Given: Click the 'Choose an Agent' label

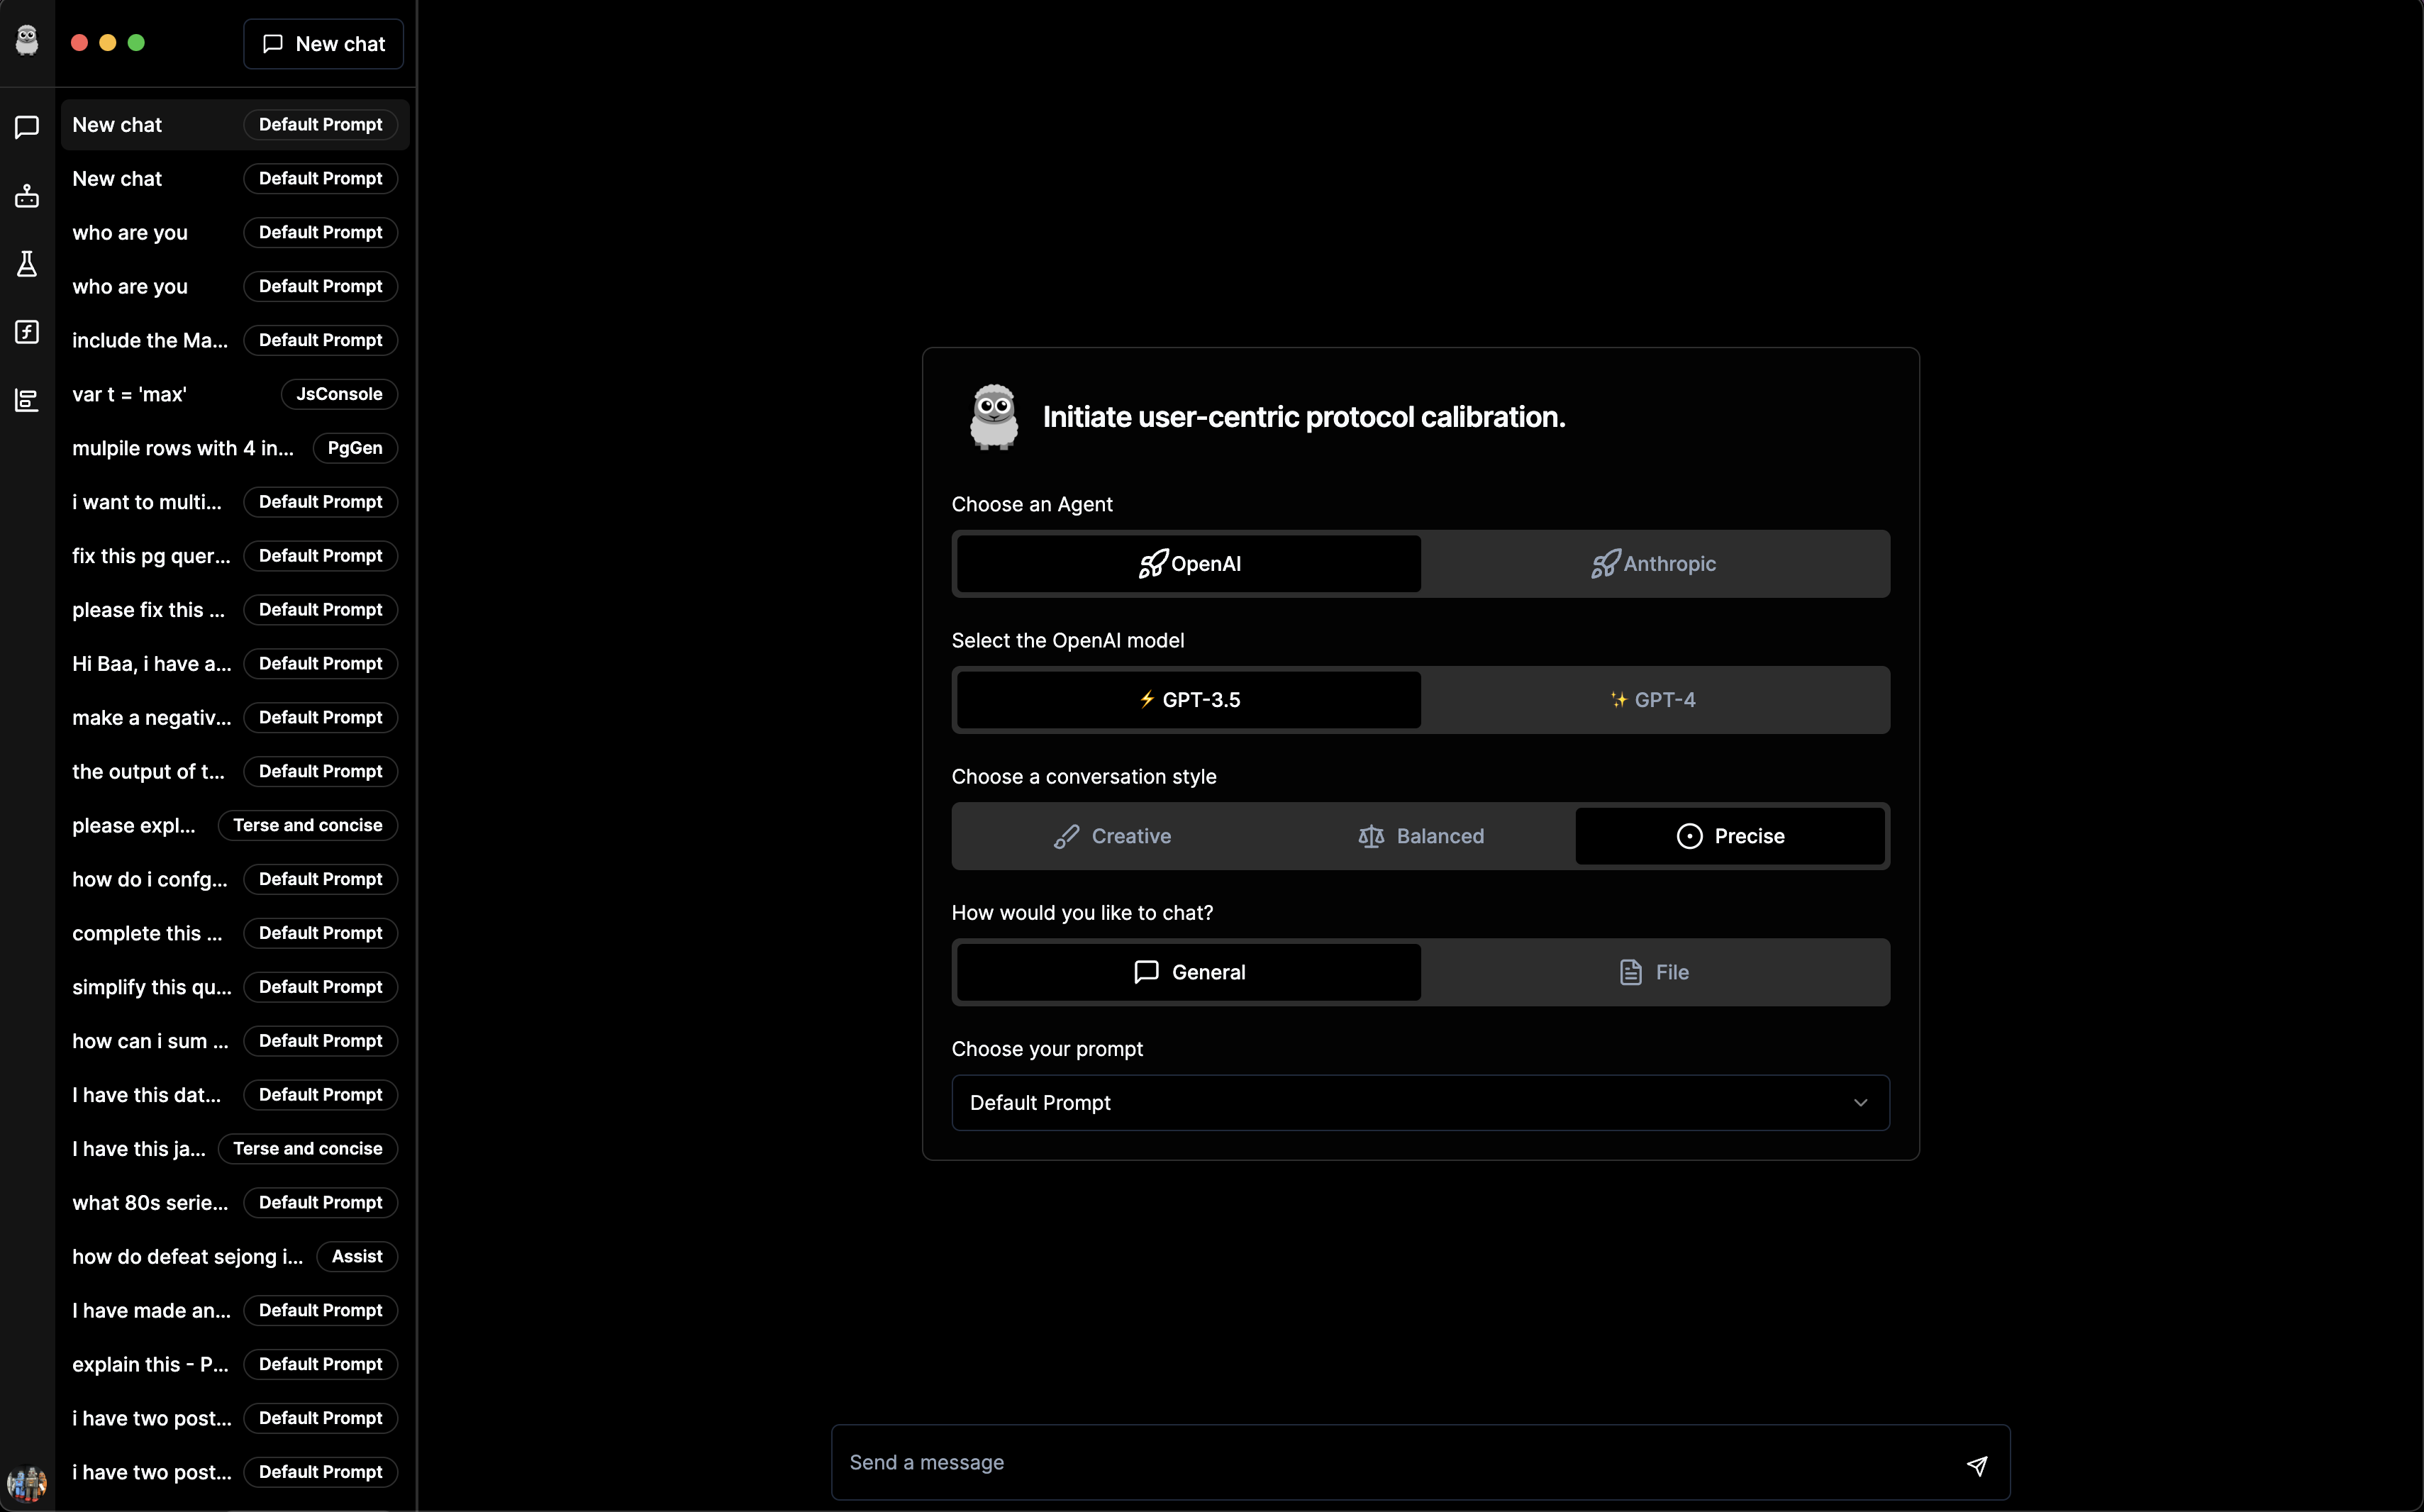Looking at the screenshot, I should [1032, 505].
